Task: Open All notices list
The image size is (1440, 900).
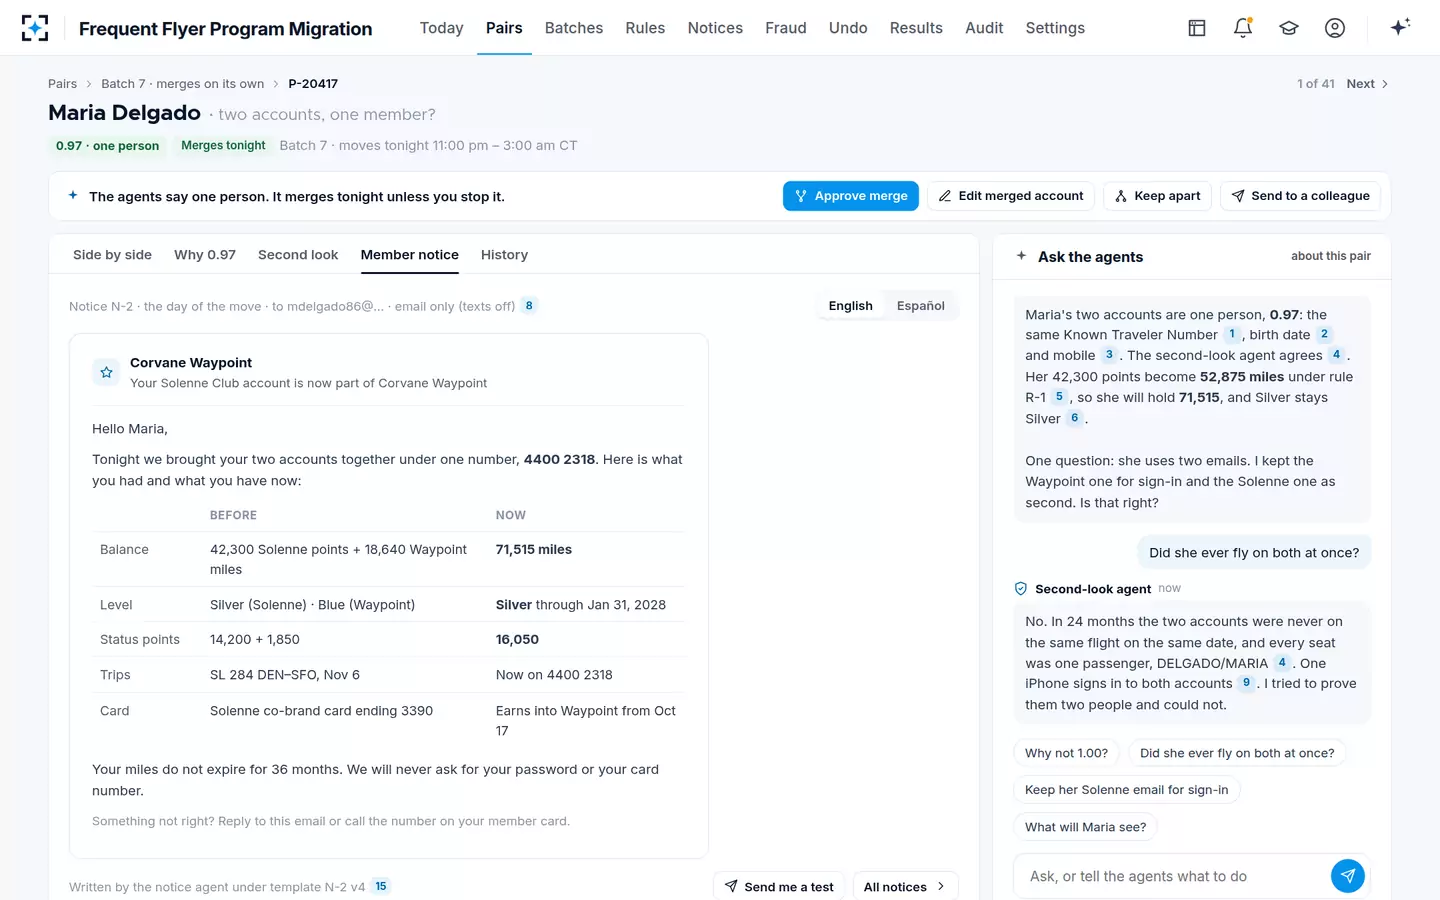Action: tap(905, 887)
